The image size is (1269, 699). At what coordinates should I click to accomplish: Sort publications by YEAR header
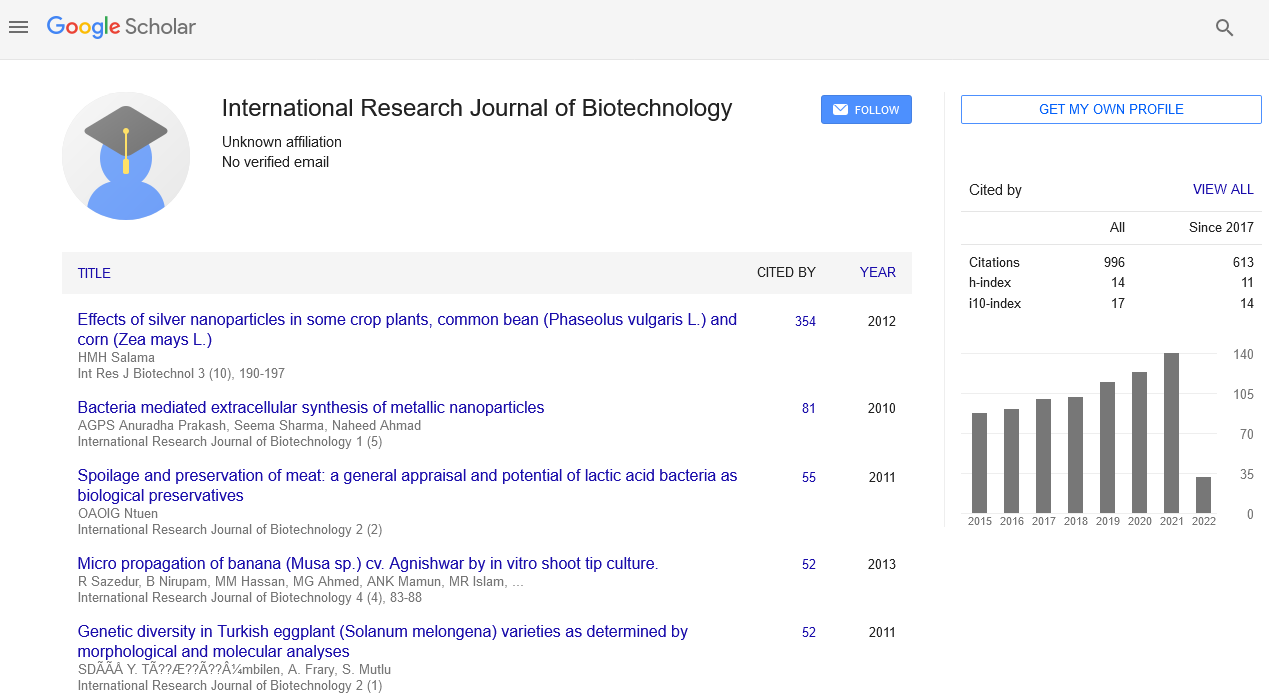[878, 272]
